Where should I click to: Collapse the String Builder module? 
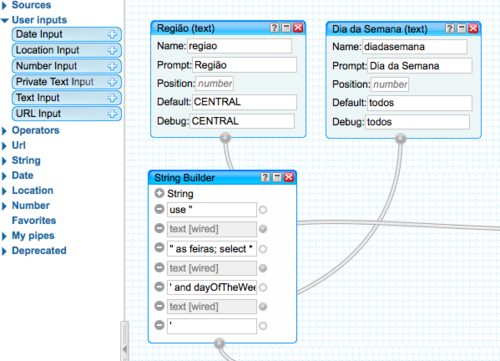(x=277, y=177)
